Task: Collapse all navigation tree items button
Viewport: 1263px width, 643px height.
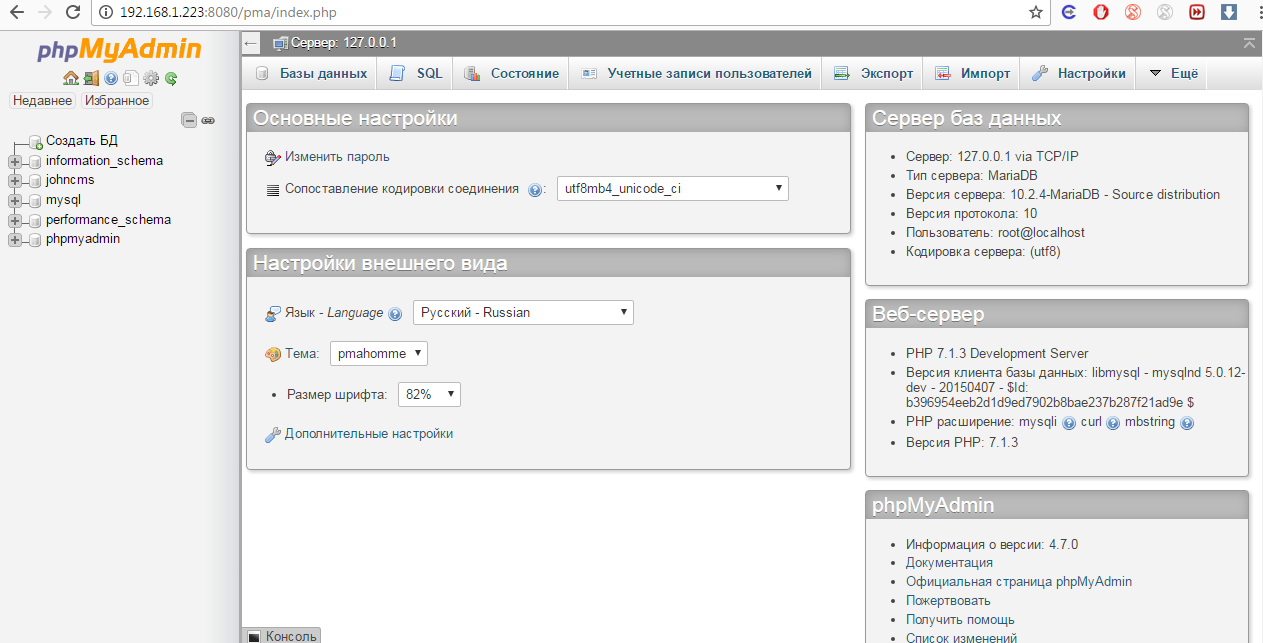Action: (189, 120)
